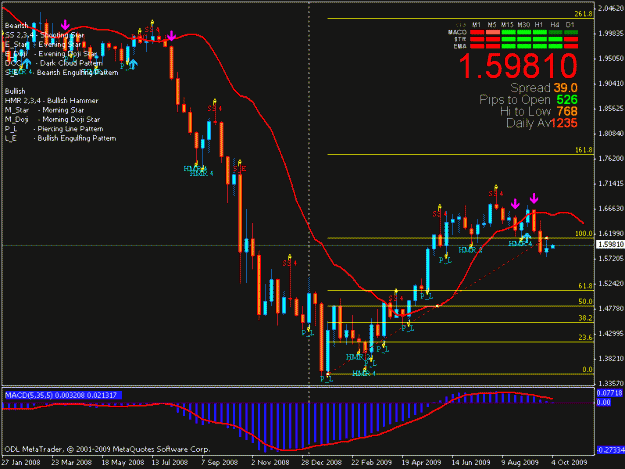Click the large red 1.59810 price readout

pyautogui.click(x=518, y=66)
